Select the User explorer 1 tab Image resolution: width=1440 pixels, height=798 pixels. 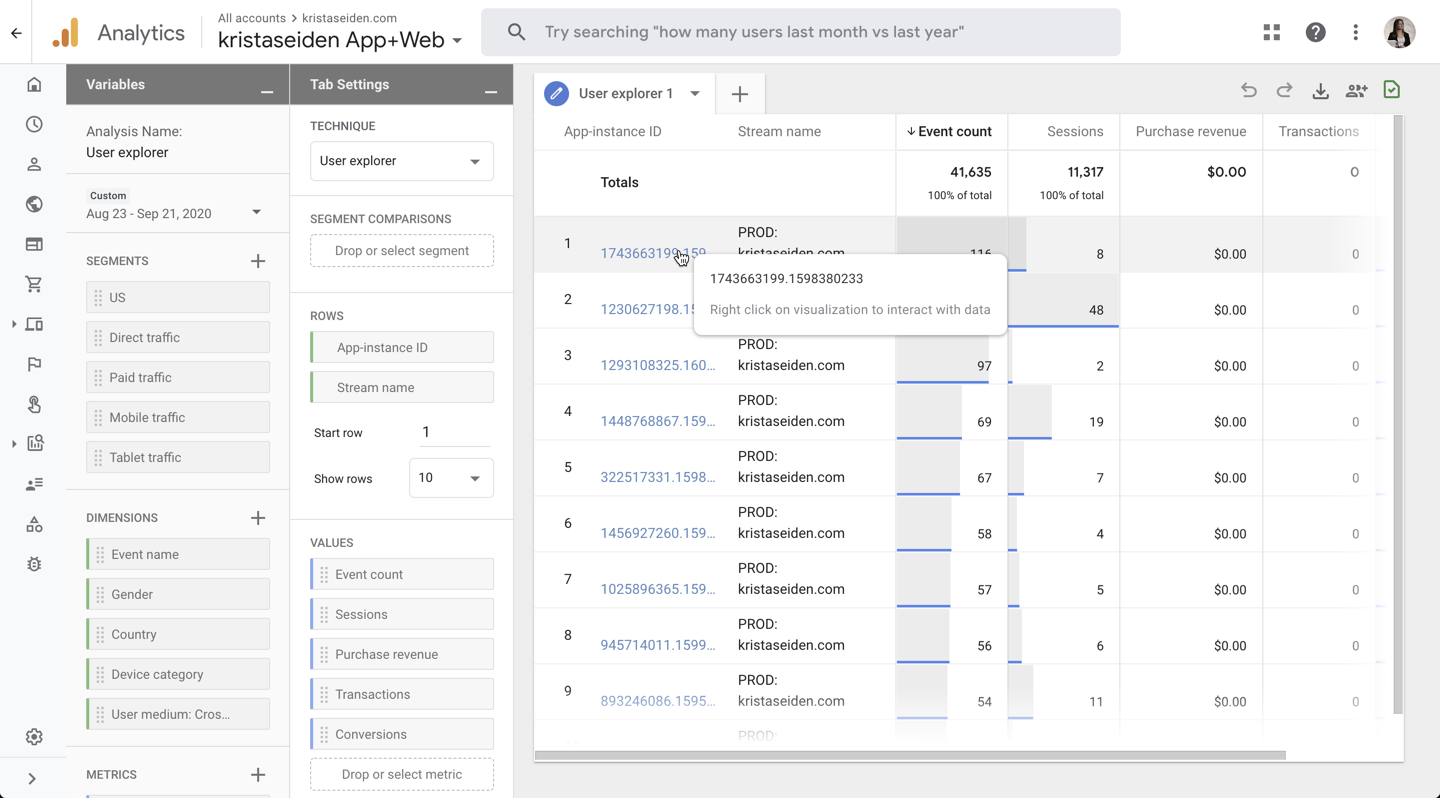pos(624,93)
